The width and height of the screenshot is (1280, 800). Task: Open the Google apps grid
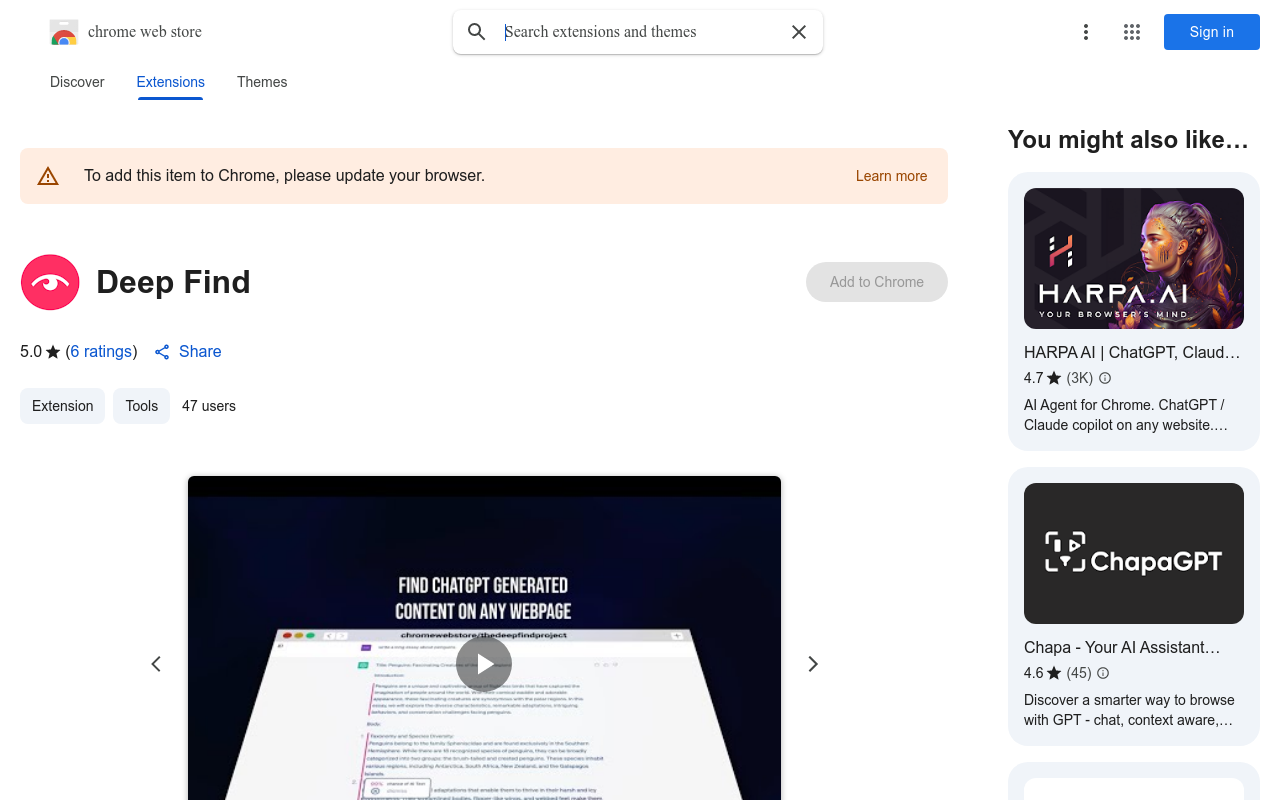(x=1132, y=32)
